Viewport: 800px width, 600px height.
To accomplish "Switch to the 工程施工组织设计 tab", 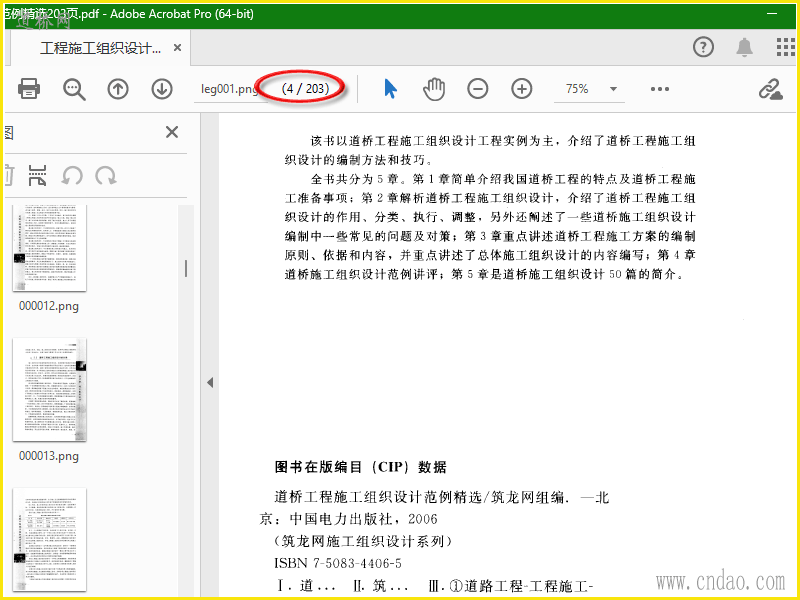I will pos(101,48).
